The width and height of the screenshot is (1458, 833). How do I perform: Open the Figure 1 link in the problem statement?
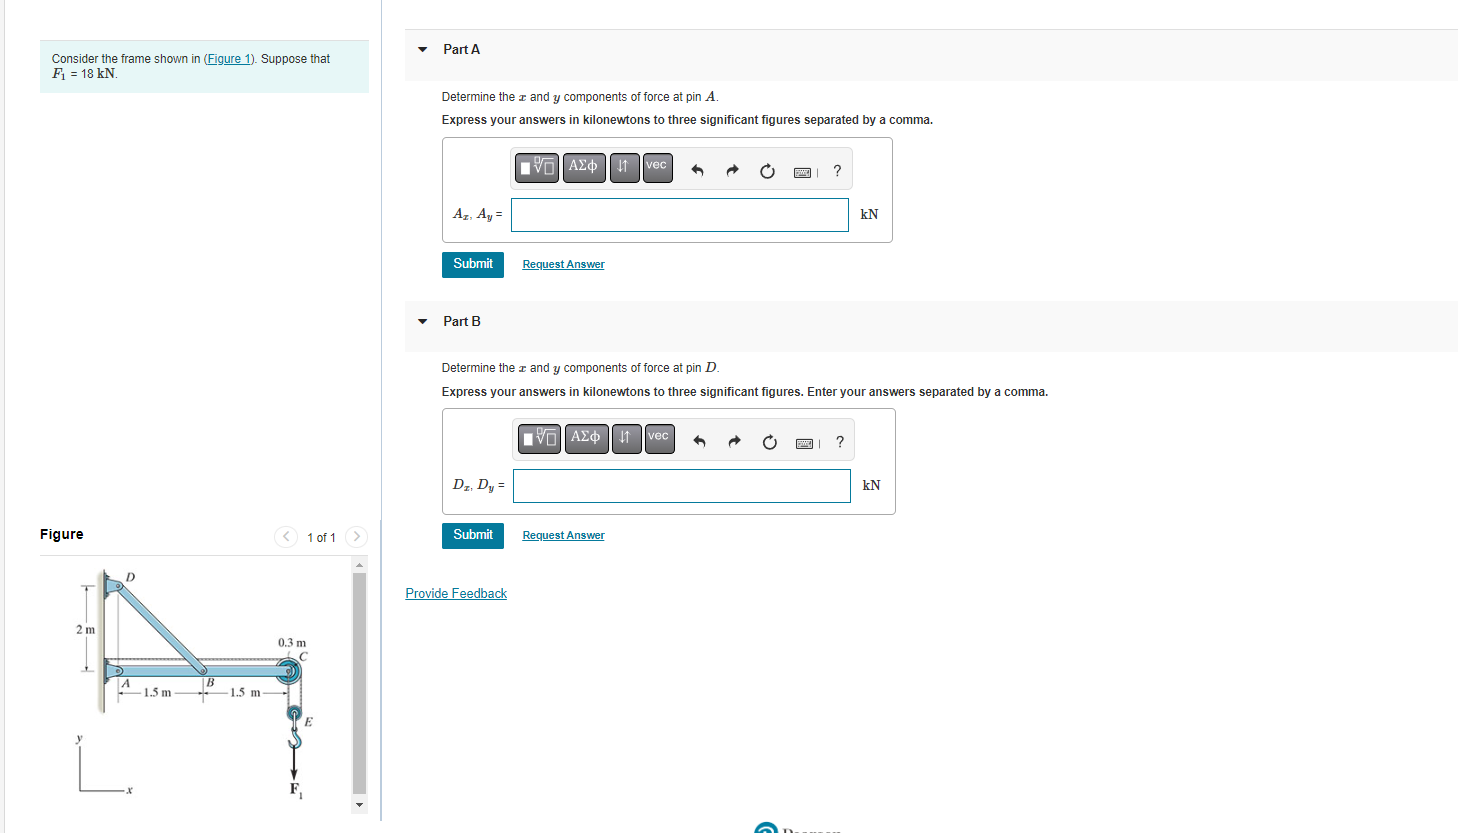pos(229,58)
